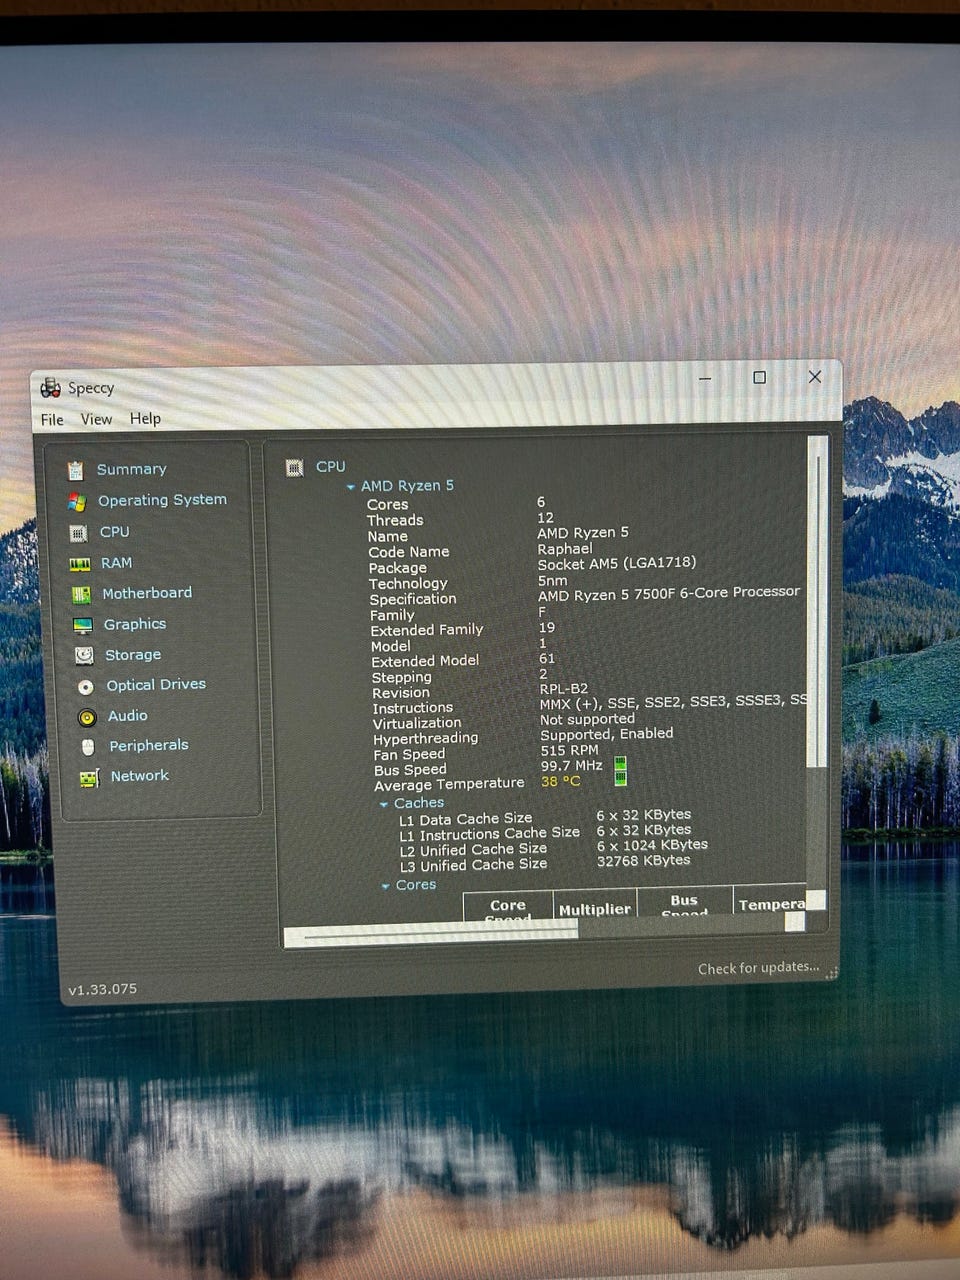The image size is (960, 1280).
Task: Click the Core Speed column header
Action: (508, 906)
